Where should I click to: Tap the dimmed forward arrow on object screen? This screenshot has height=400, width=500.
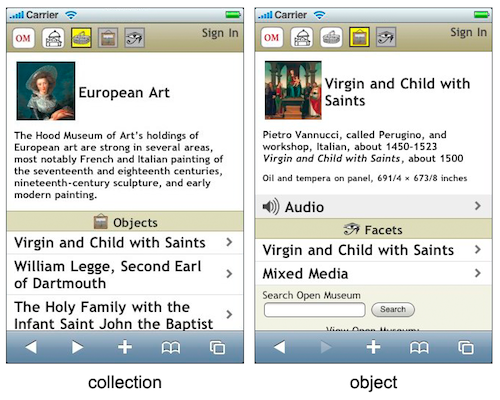(326, 347)
